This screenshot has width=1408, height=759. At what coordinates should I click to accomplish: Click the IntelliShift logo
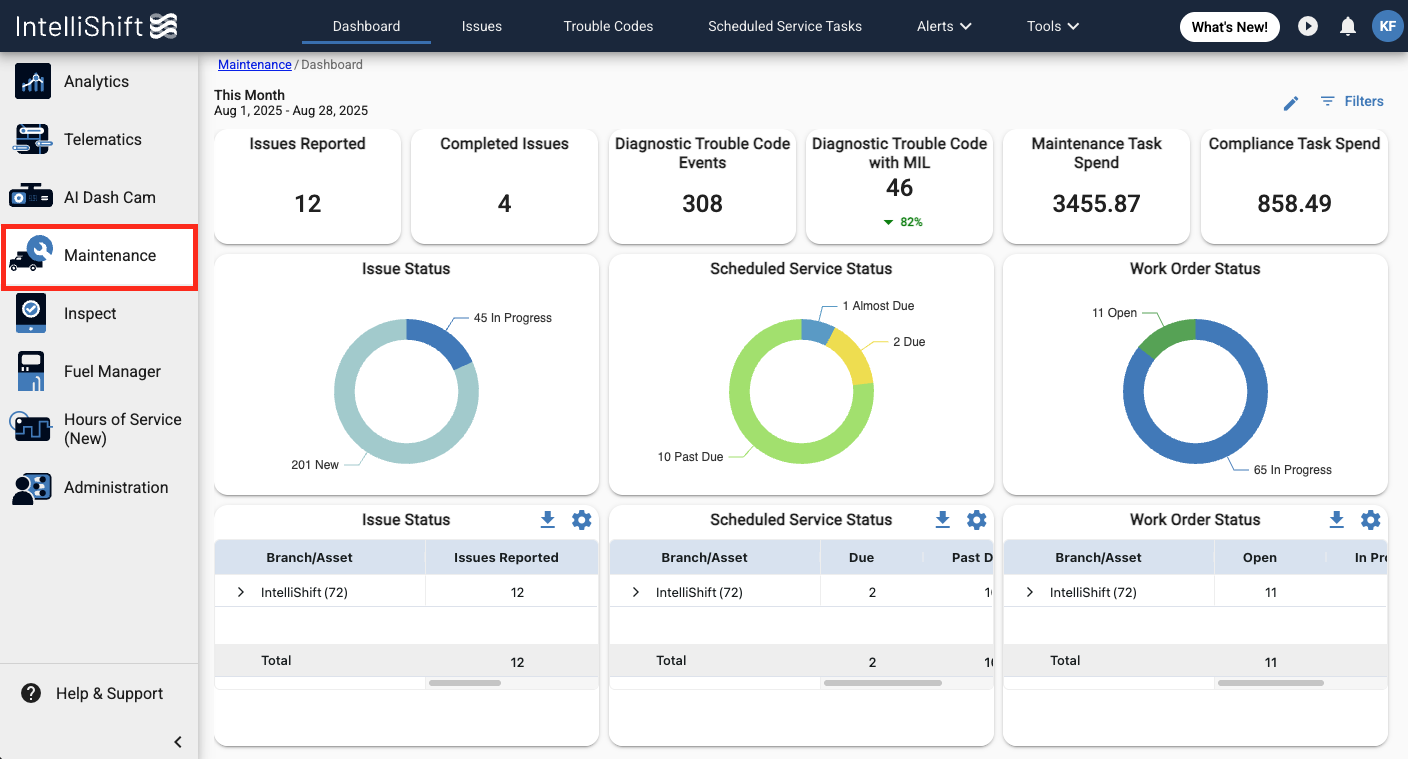pos(96,26)
